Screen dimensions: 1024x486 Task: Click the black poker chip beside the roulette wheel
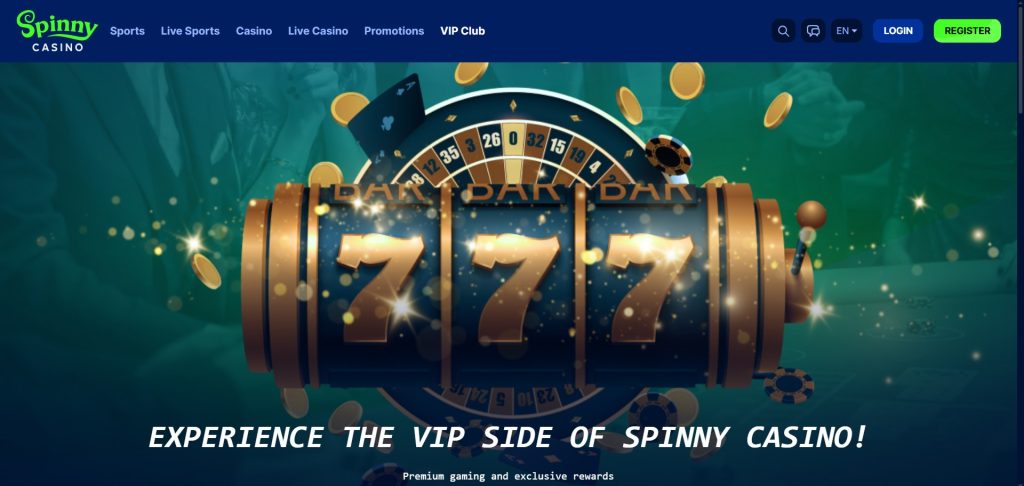[x=668, y=155]
